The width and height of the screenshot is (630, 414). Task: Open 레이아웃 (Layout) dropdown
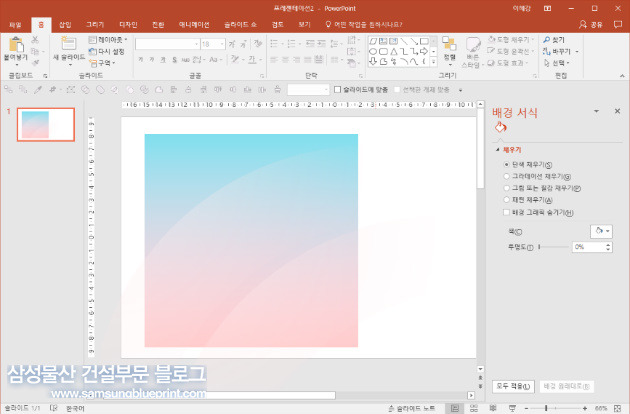point(108,39)
